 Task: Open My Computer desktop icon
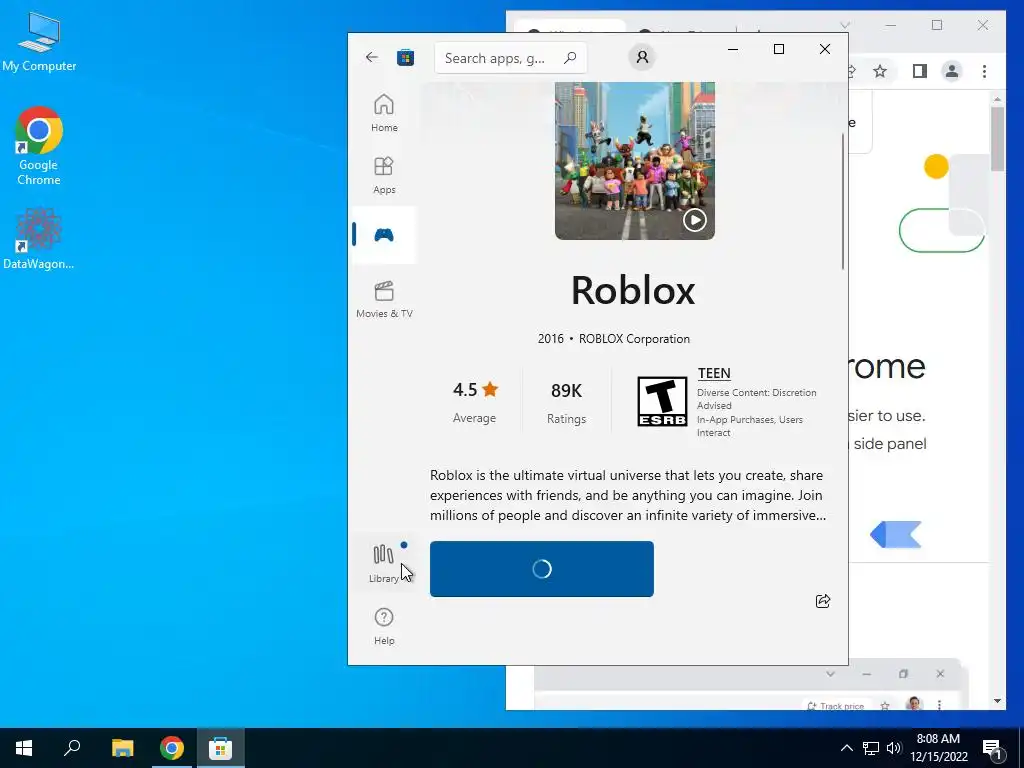point(39,42)
